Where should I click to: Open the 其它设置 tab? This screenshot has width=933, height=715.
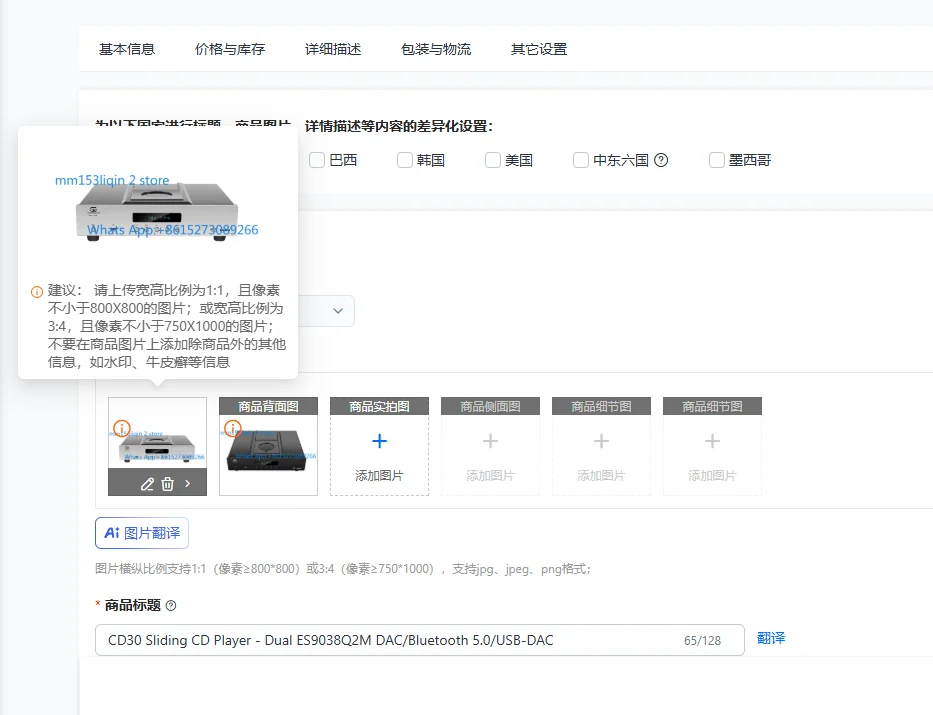(x=539, y=49)
